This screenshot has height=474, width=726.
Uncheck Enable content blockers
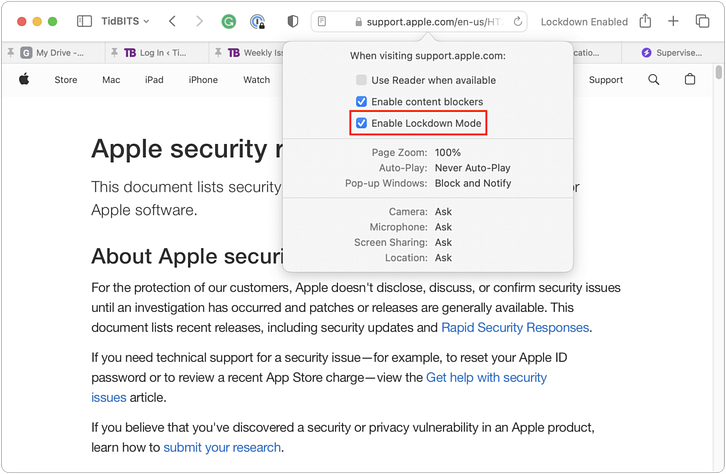pos(362,102)
